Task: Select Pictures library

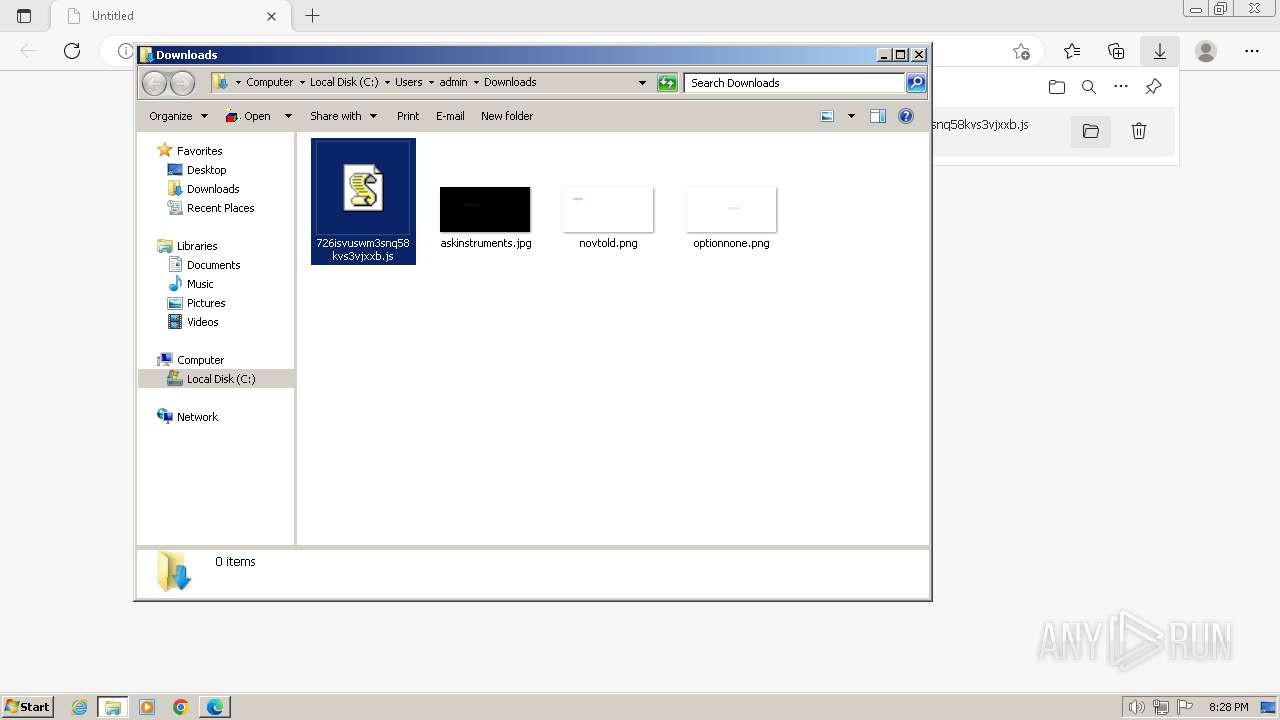Action: 206,303
